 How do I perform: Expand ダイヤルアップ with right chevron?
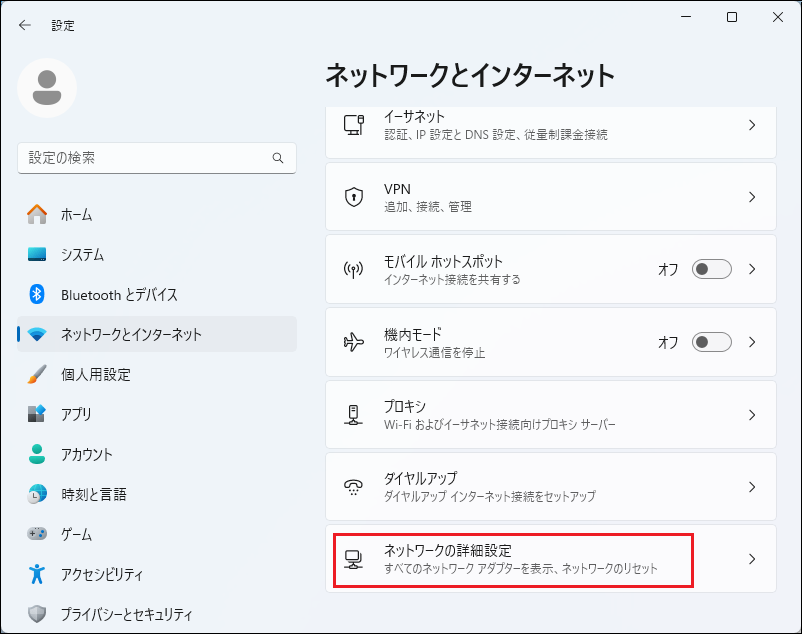click(752, 487)
